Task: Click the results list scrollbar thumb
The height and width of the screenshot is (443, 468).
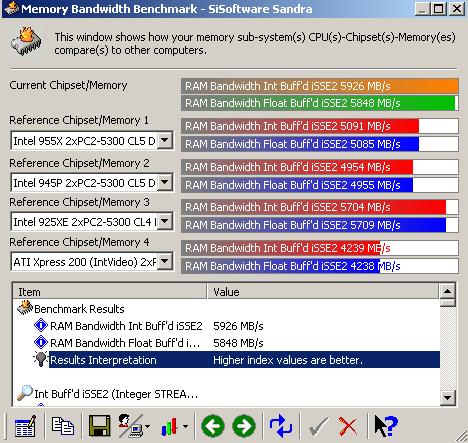Action: click(447, 303)
